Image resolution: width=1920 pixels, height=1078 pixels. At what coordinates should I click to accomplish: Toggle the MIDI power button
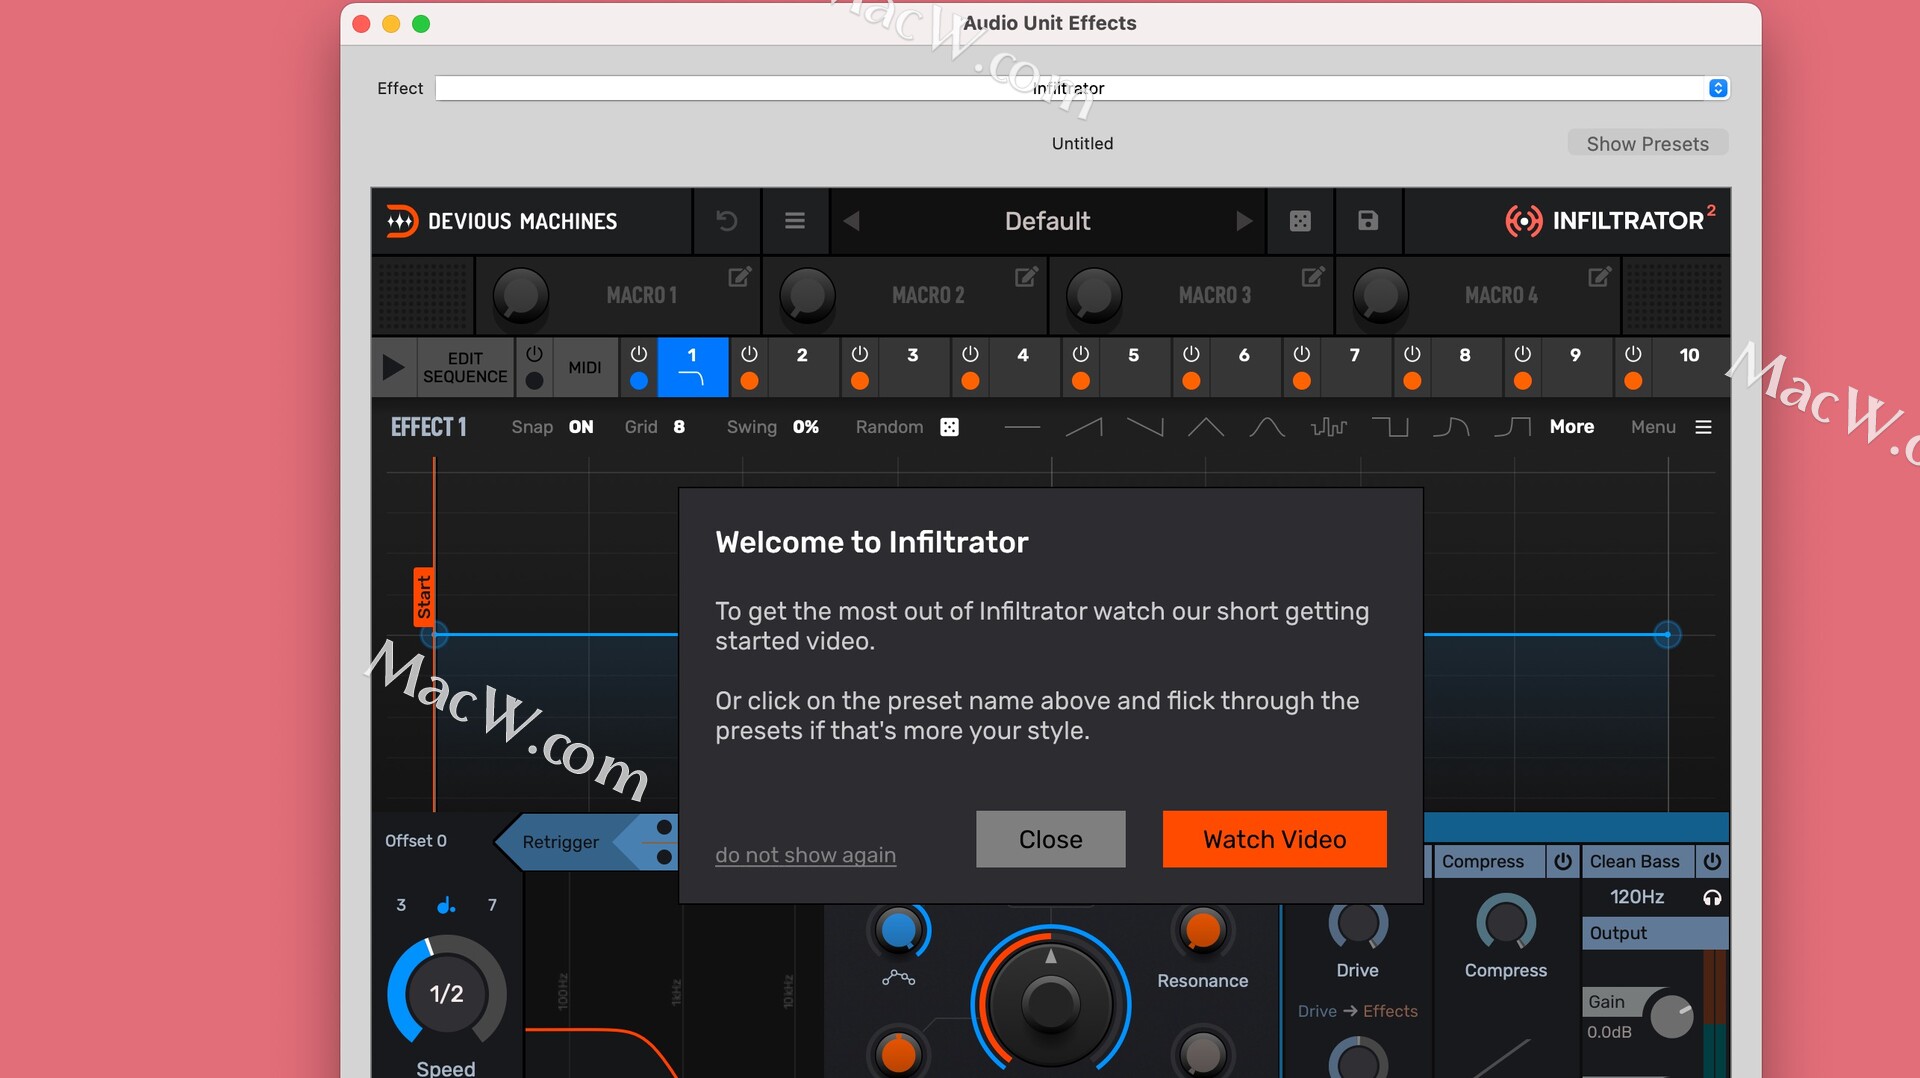click(x=534, y=354)
